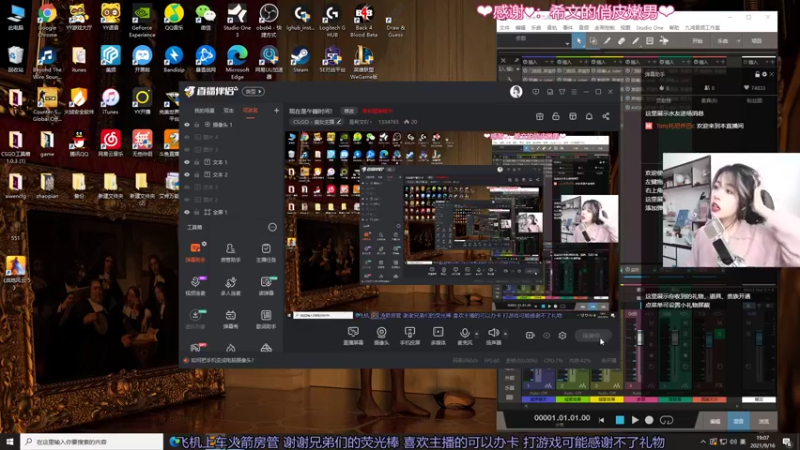Click the share icon in streaming app header
The image size is (800, 450).
tap(606, 116)
